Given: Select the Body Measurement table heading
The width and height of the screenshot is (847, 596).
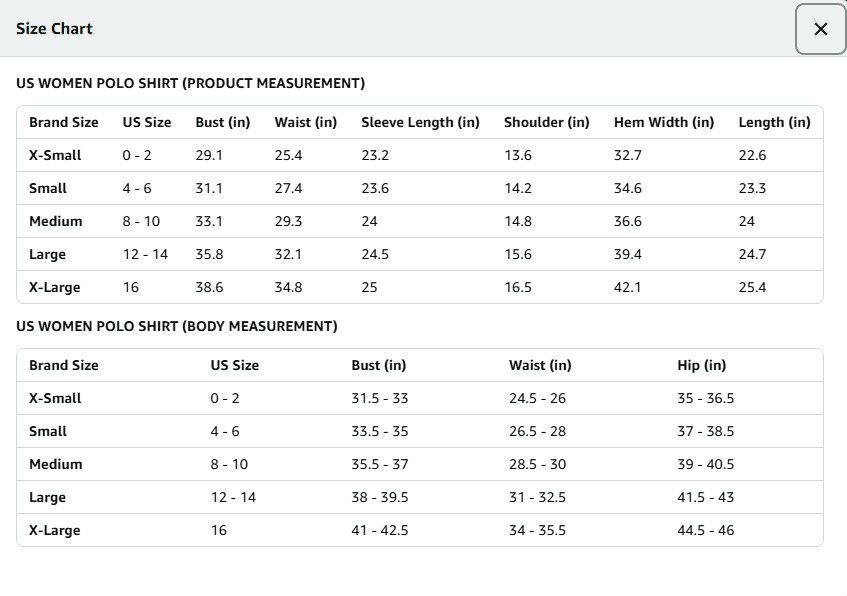Looking at the screenshot, I should tap(177, 326).
